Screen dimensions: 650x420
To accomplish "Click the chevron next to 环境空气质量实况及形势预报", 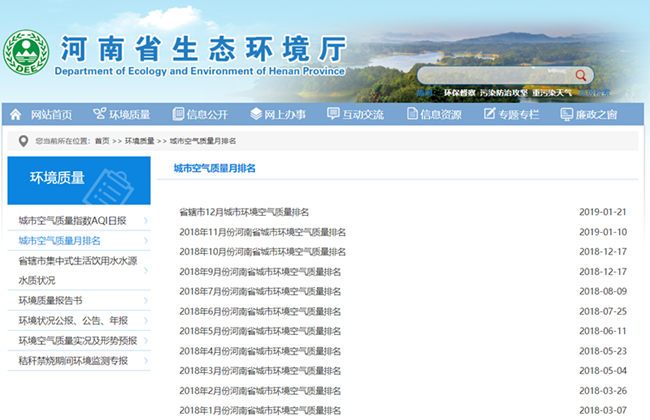I will click(146, 341).
